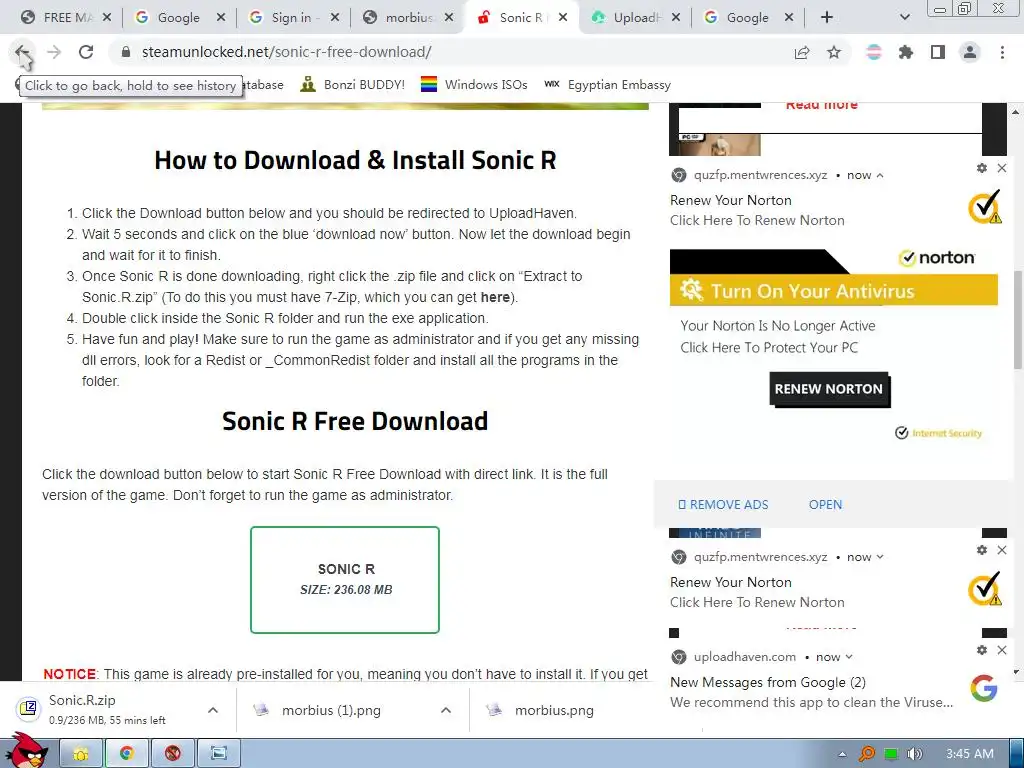Click the Read more link at top
The height and width of the screenshot is (768, 1024).
[822, 106]
